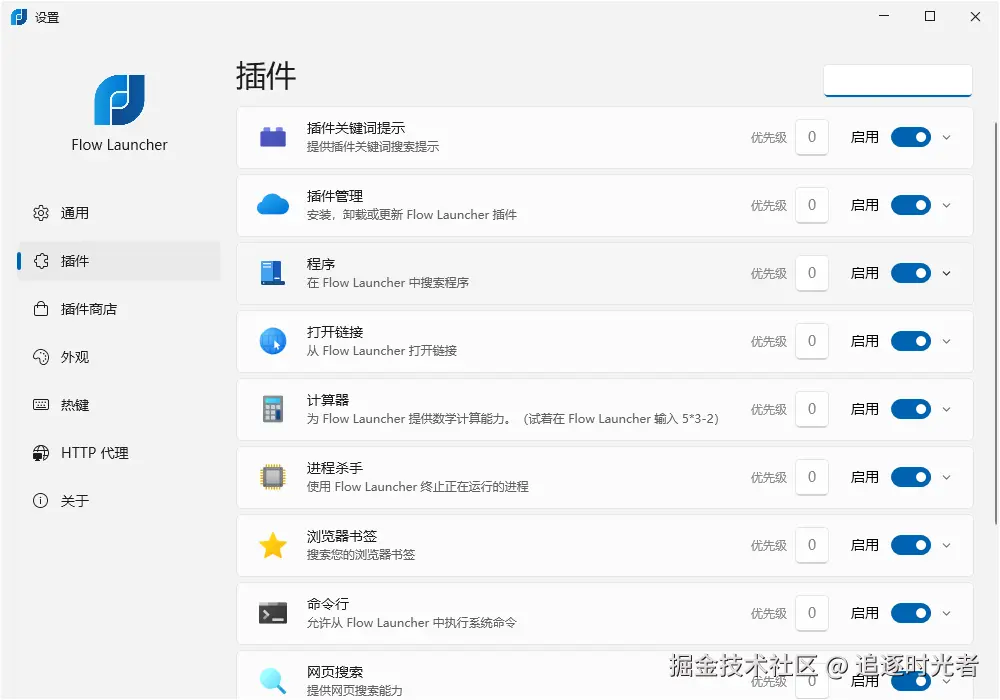
Task: Open the 关于 page
Action: click(119, 500)
